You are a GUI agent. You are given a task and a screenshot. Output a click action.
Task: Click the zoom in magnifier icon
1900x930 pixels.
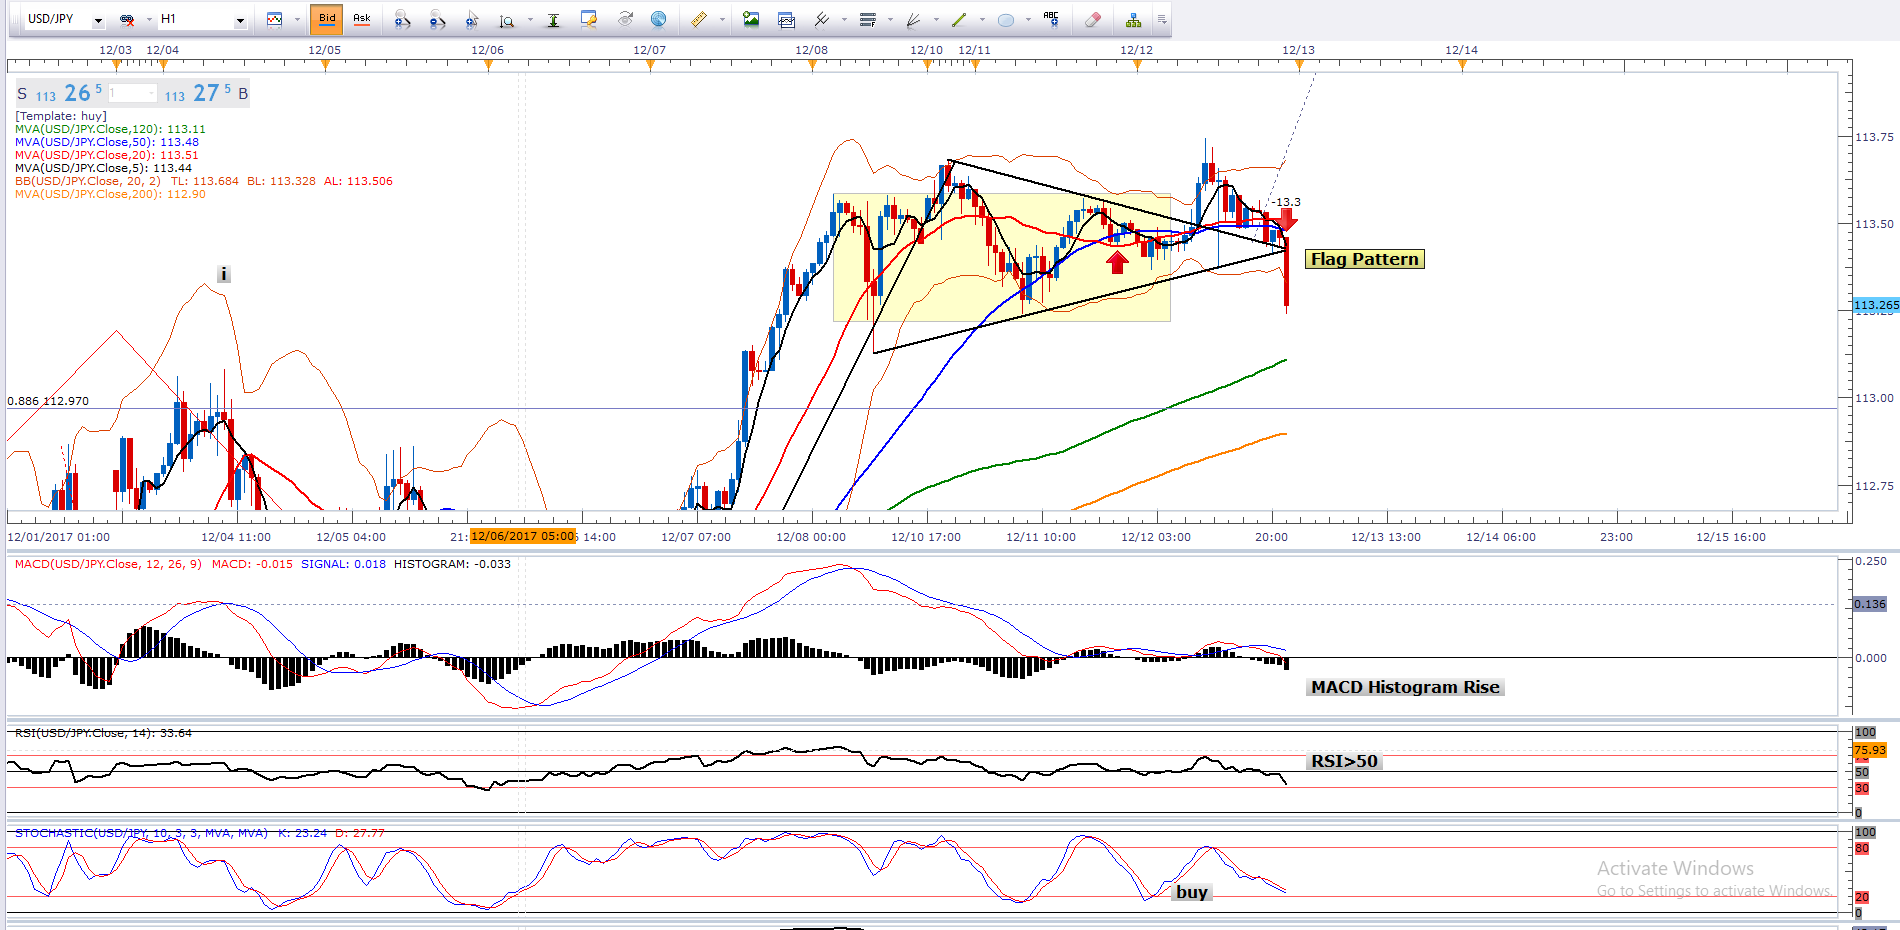tap(401, 19)
